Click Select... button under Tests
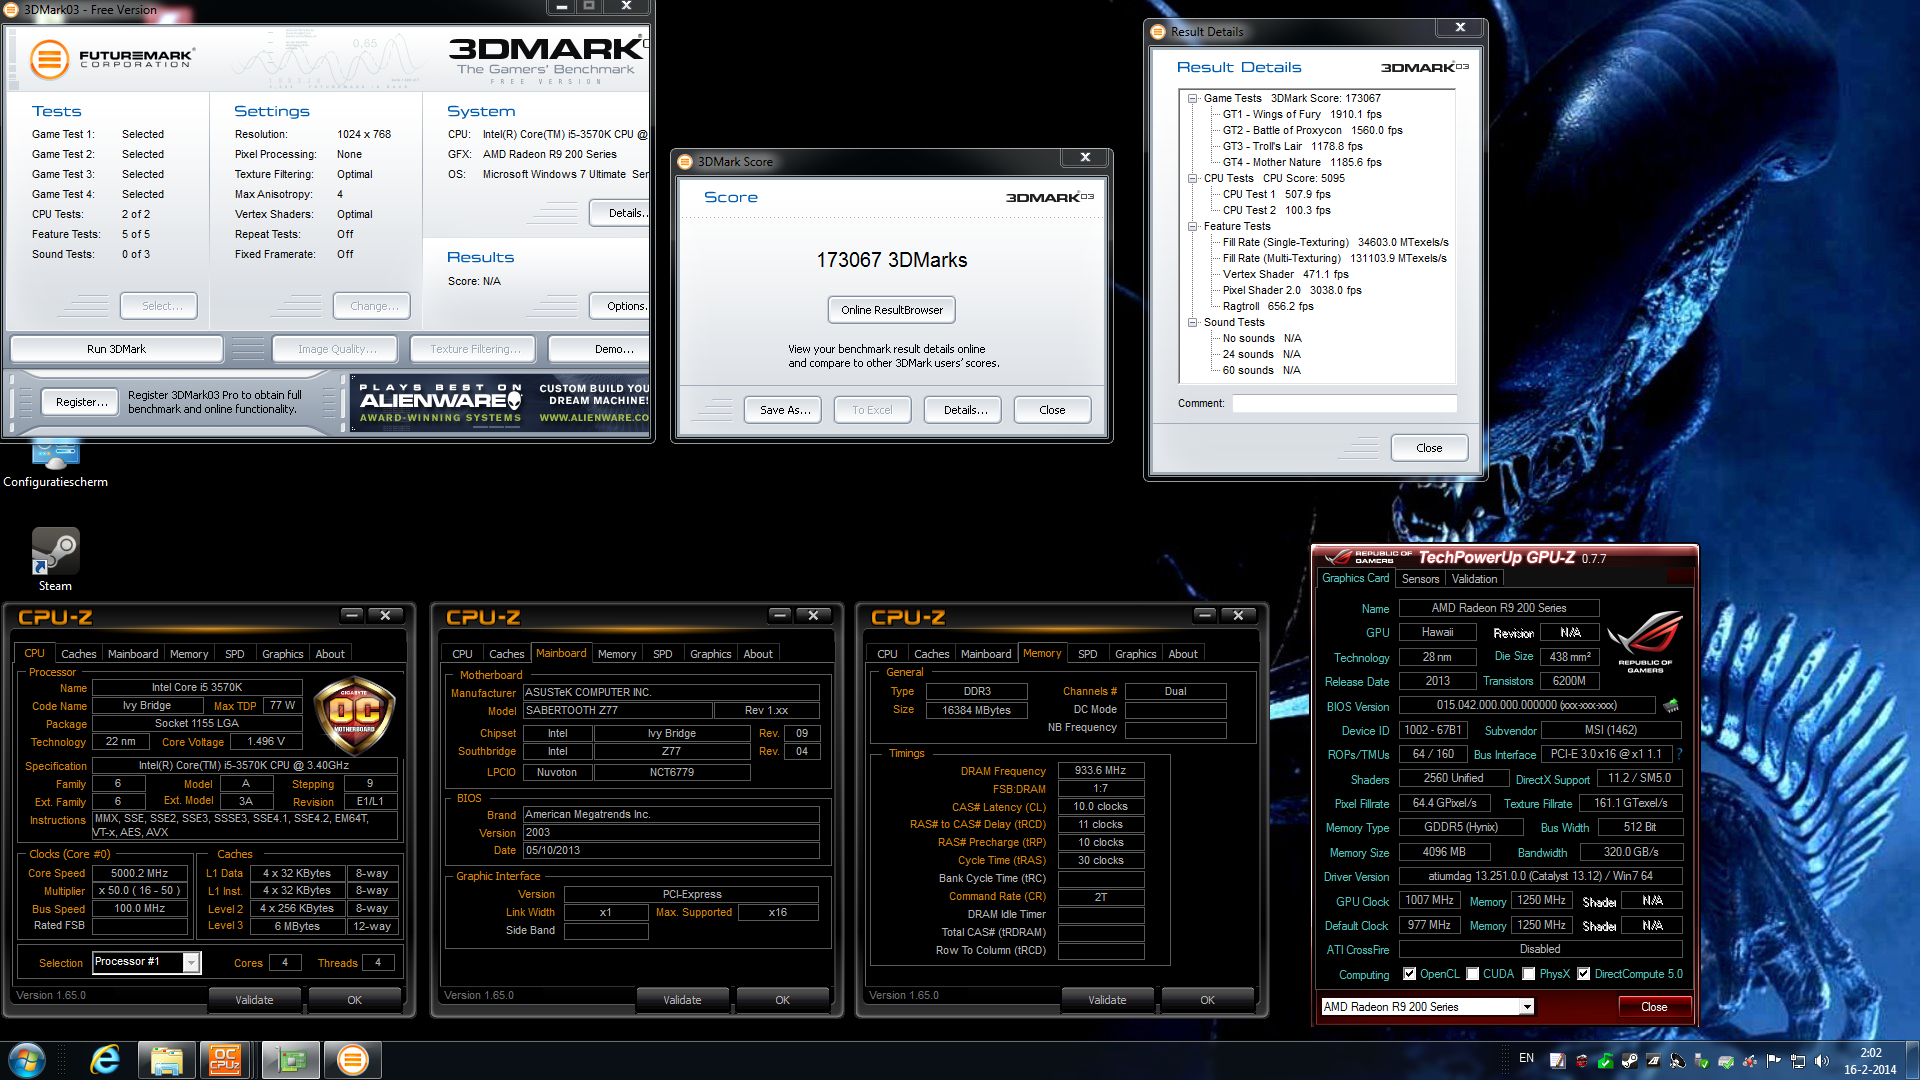This screenshot has width=1920, height=1080. (159, 306)
